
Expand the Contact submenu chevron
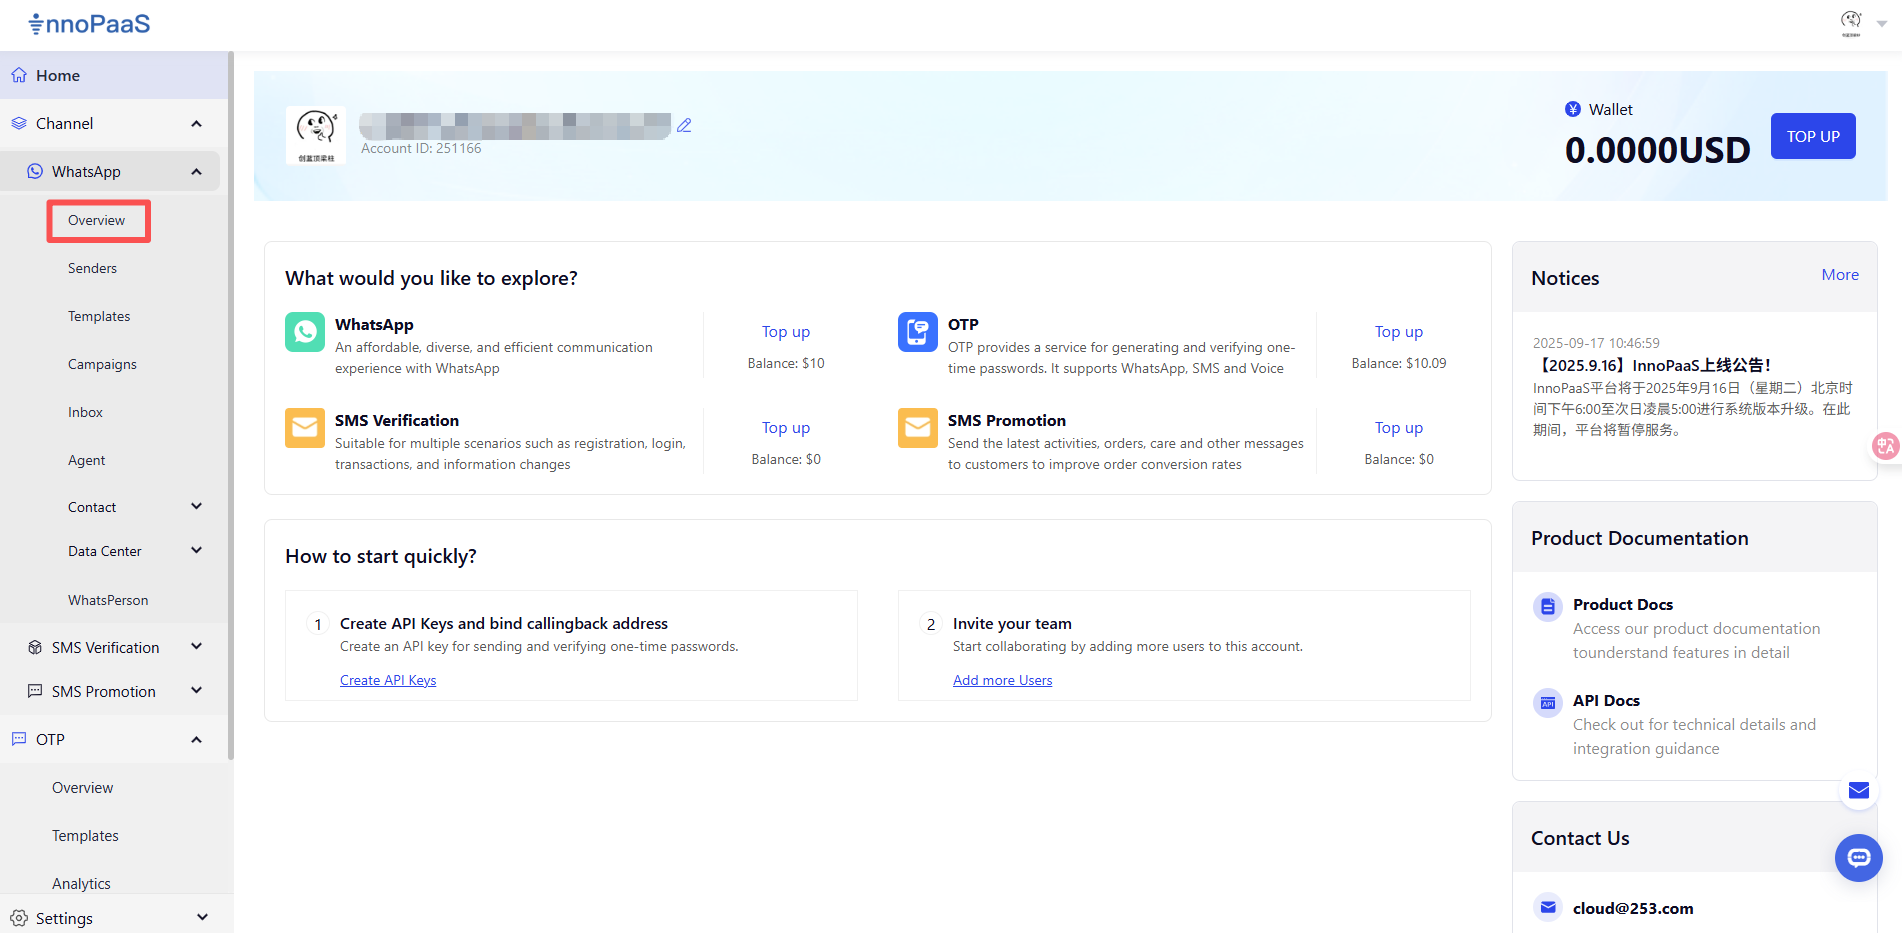click(196, 506)
